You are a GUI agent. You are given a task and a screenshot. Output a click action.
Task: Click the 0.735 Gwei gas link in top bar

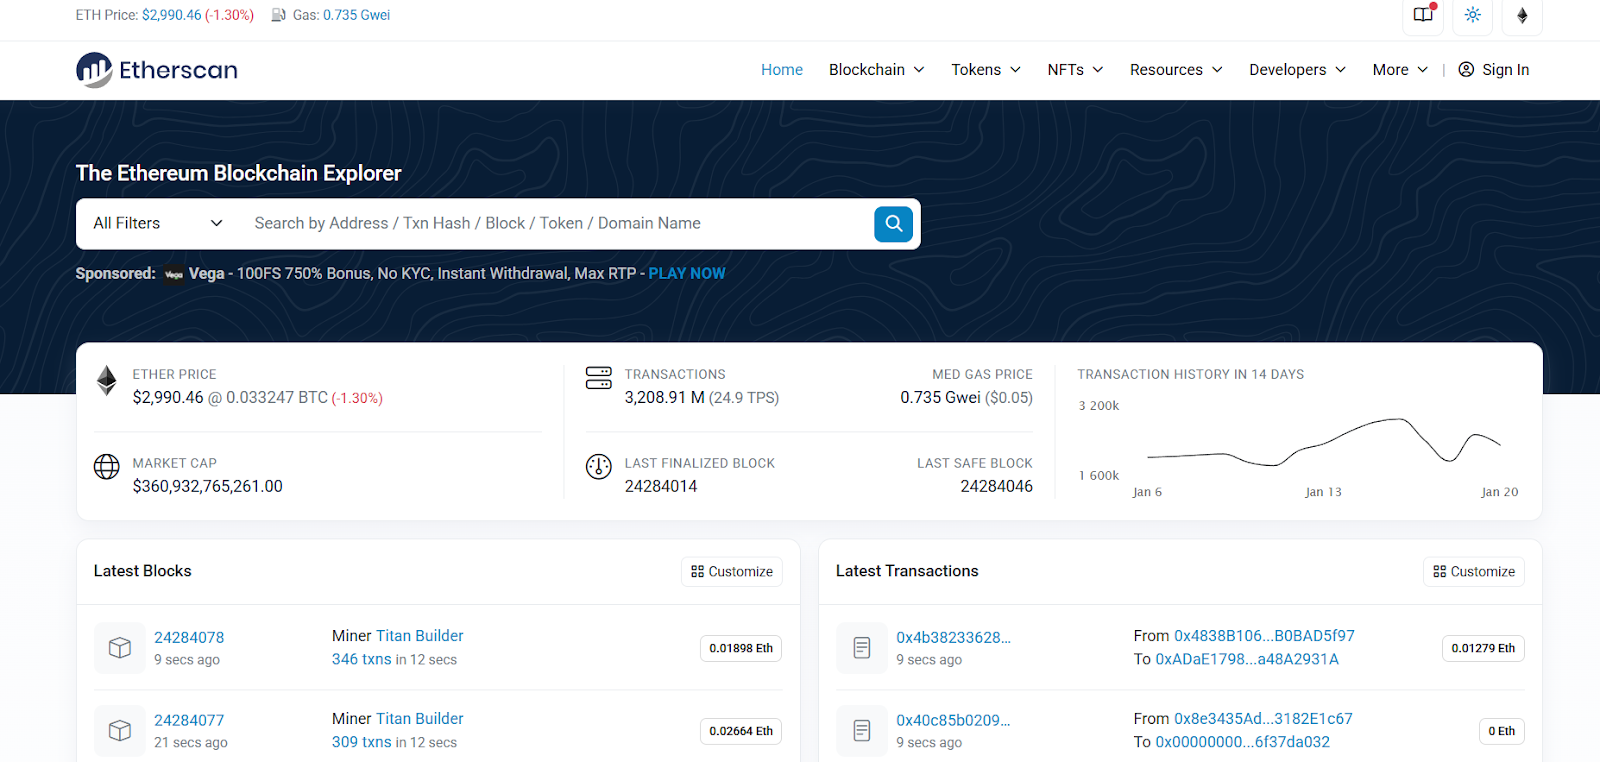(356, 15)
